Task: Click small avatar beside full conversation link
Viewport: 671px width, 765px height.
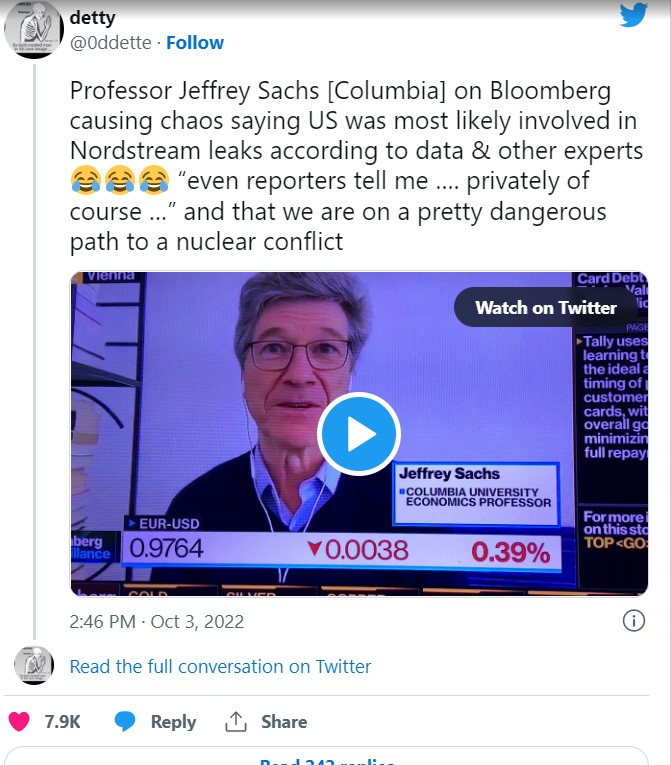Action: point(35,666)
